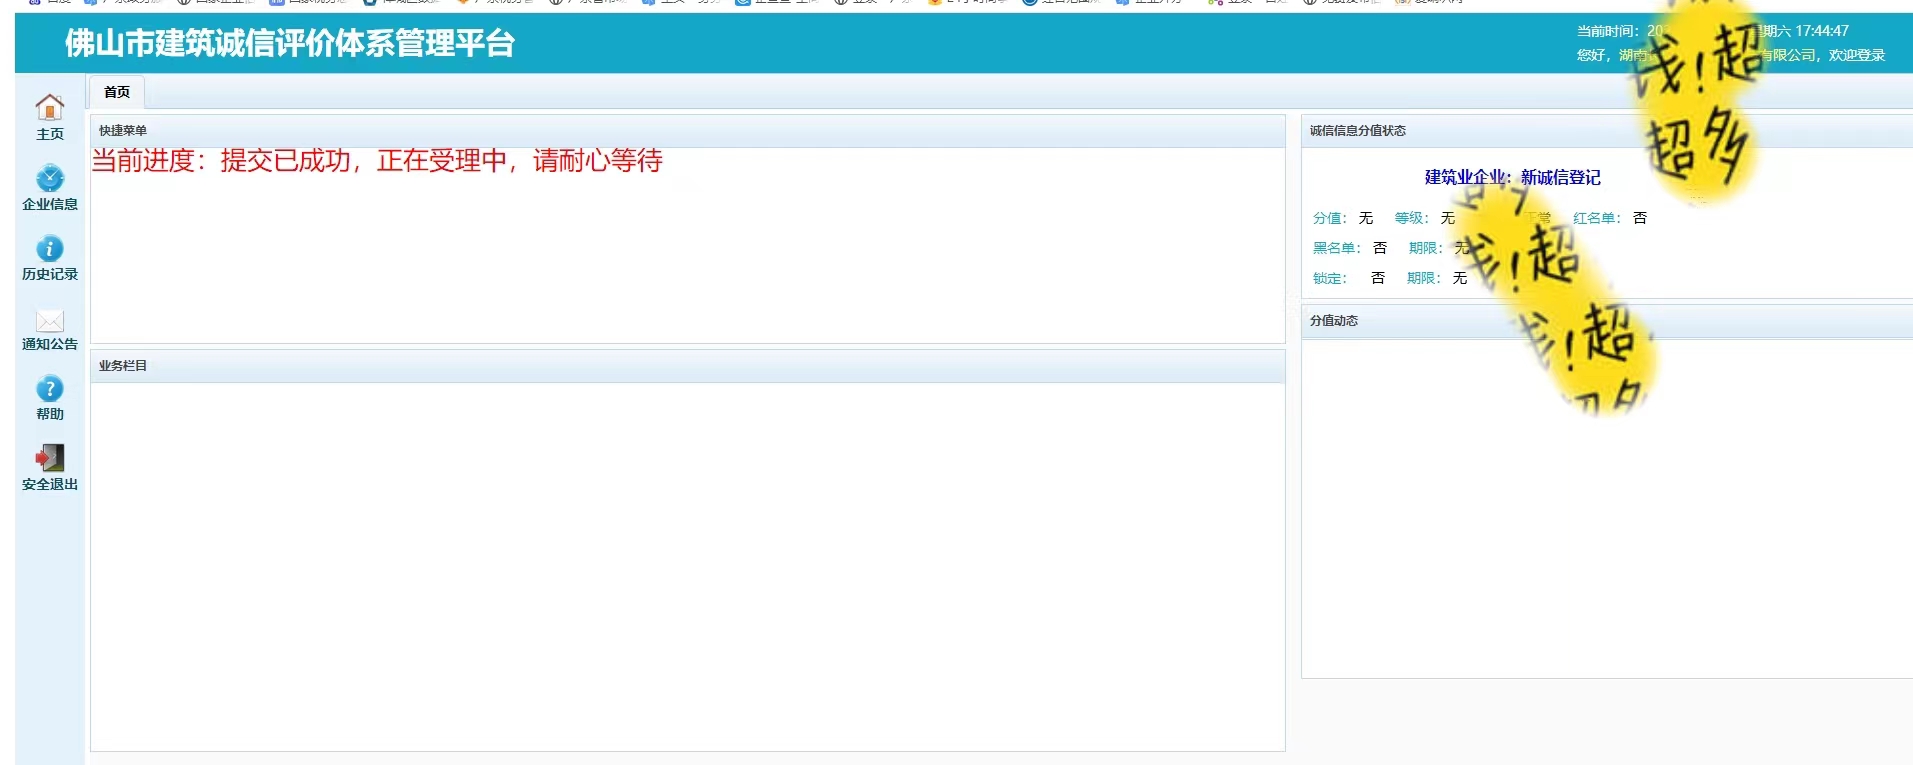Click the 等级: label
Image resolution: width=1913 pixels, height=765 pixels.
click(1412, 218)
